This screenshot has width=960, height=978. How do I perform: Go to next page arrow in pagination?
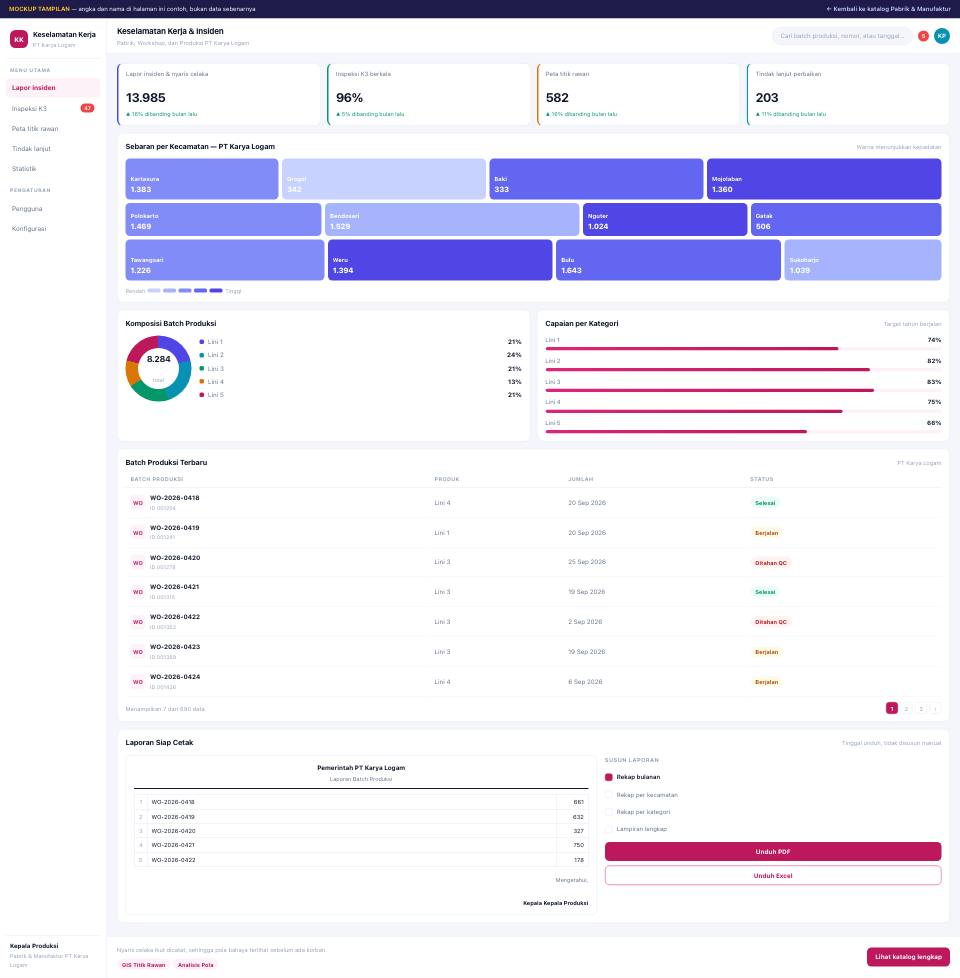[x=935, y=709]
